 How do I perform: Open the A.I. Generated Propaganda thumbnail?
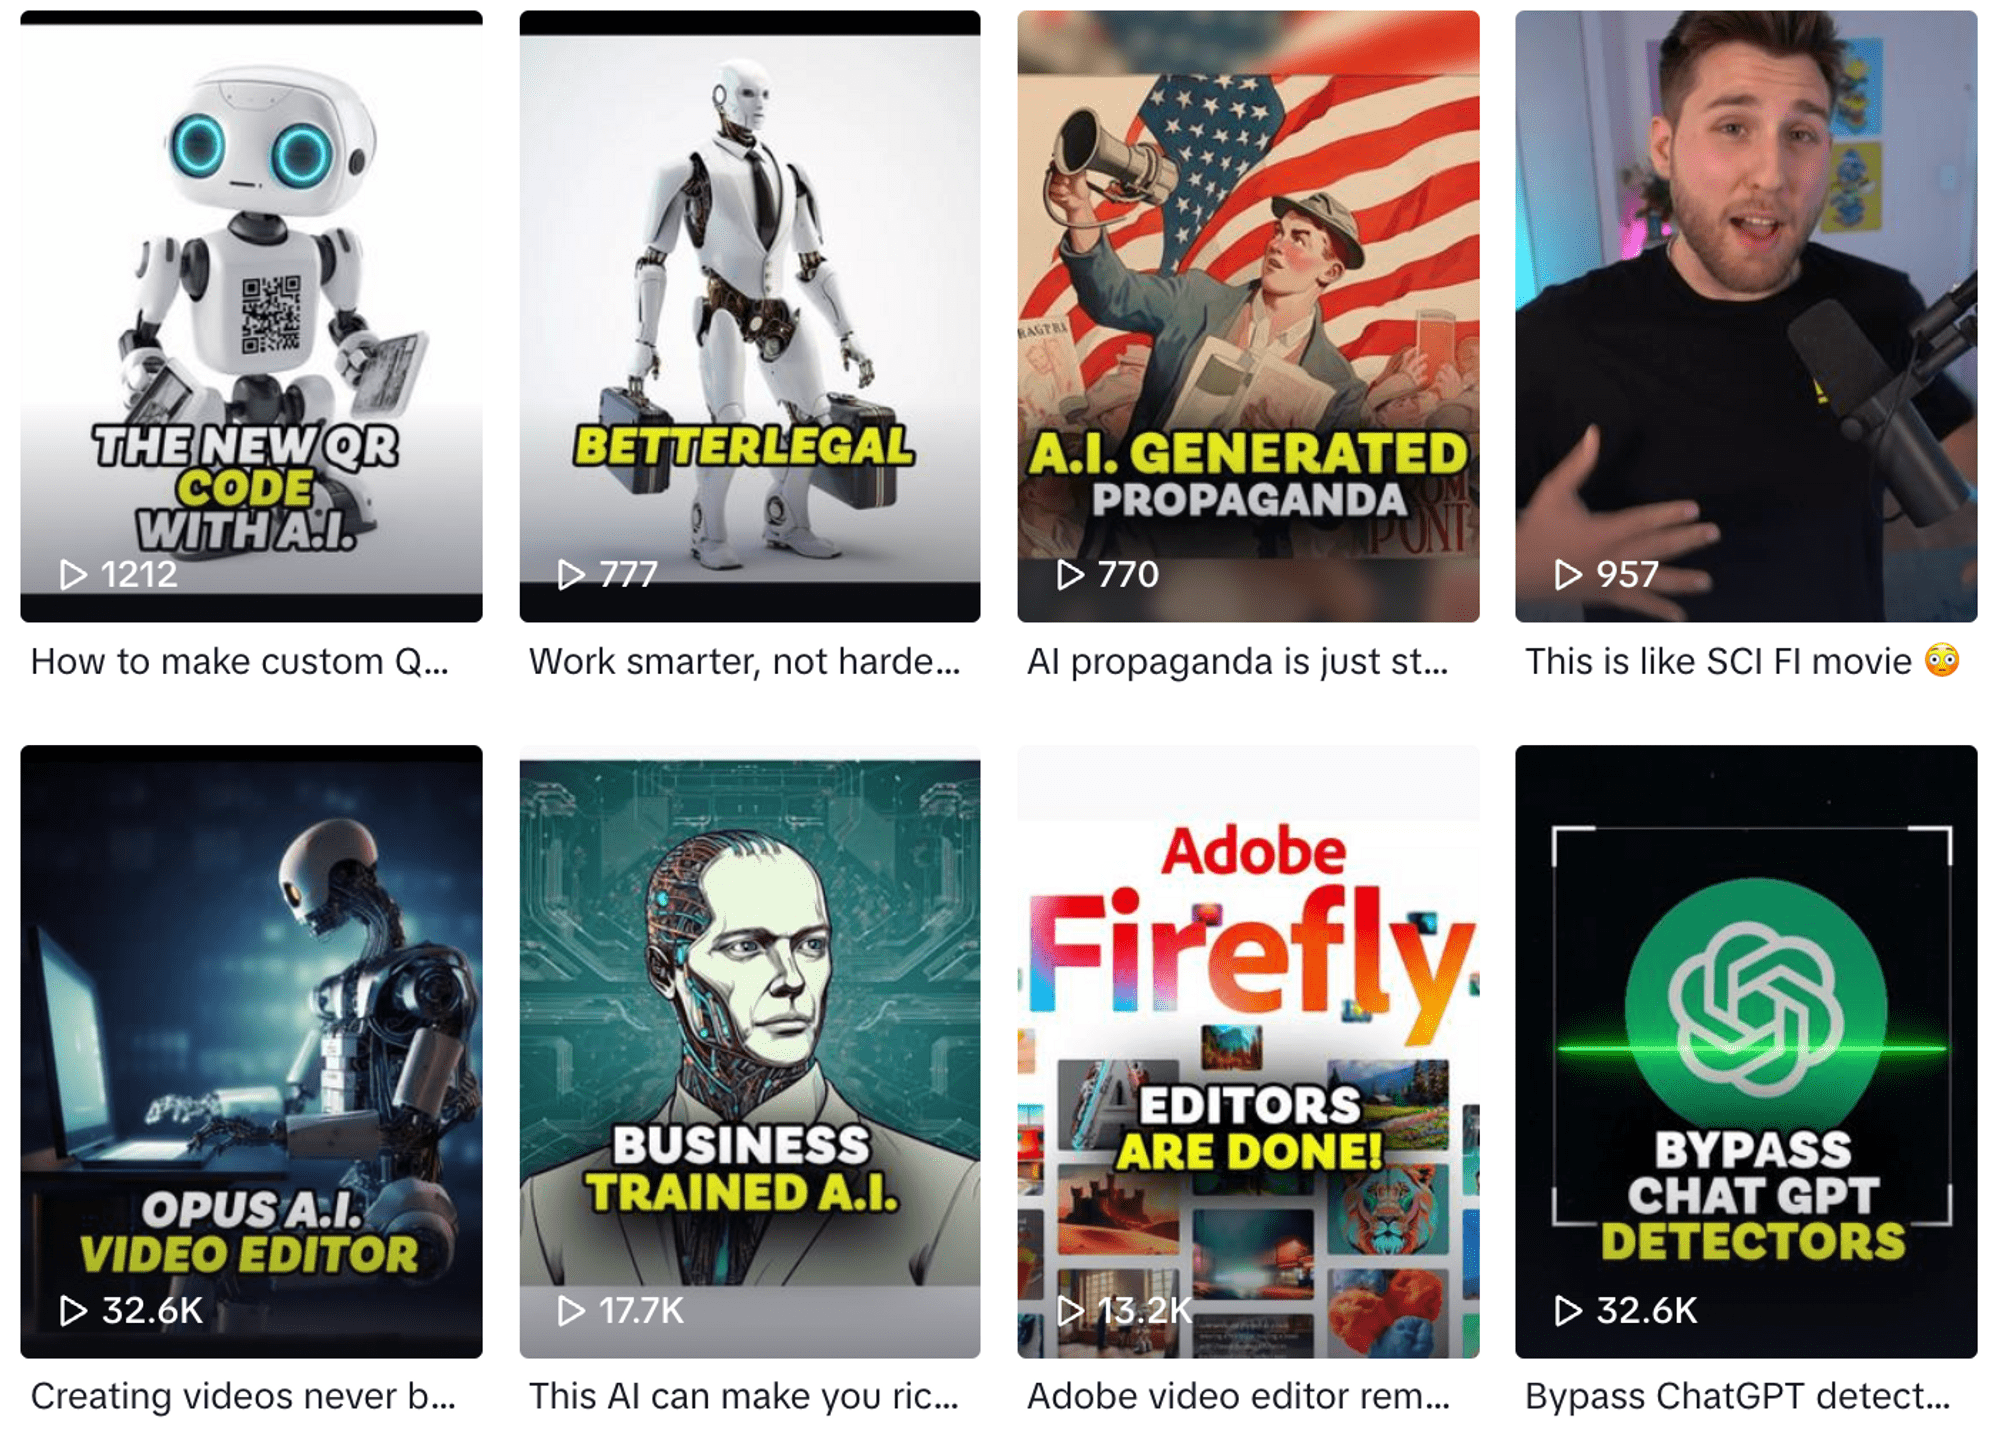tap(1248, 316)
